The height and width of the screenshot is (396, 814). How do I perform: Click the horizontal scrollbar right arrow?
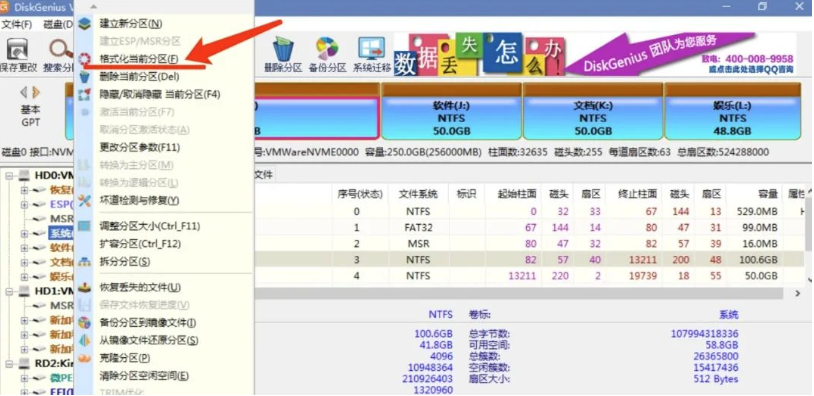pyautogui.click(x=798, y=294)
